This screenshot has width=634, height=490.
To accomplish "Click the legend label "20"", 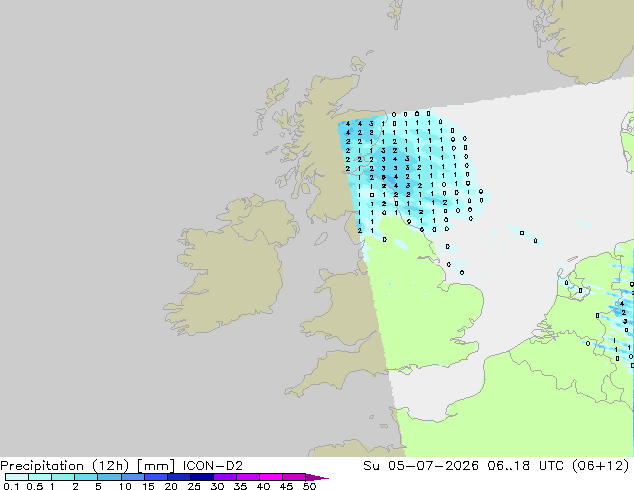I will pos(171,486).
